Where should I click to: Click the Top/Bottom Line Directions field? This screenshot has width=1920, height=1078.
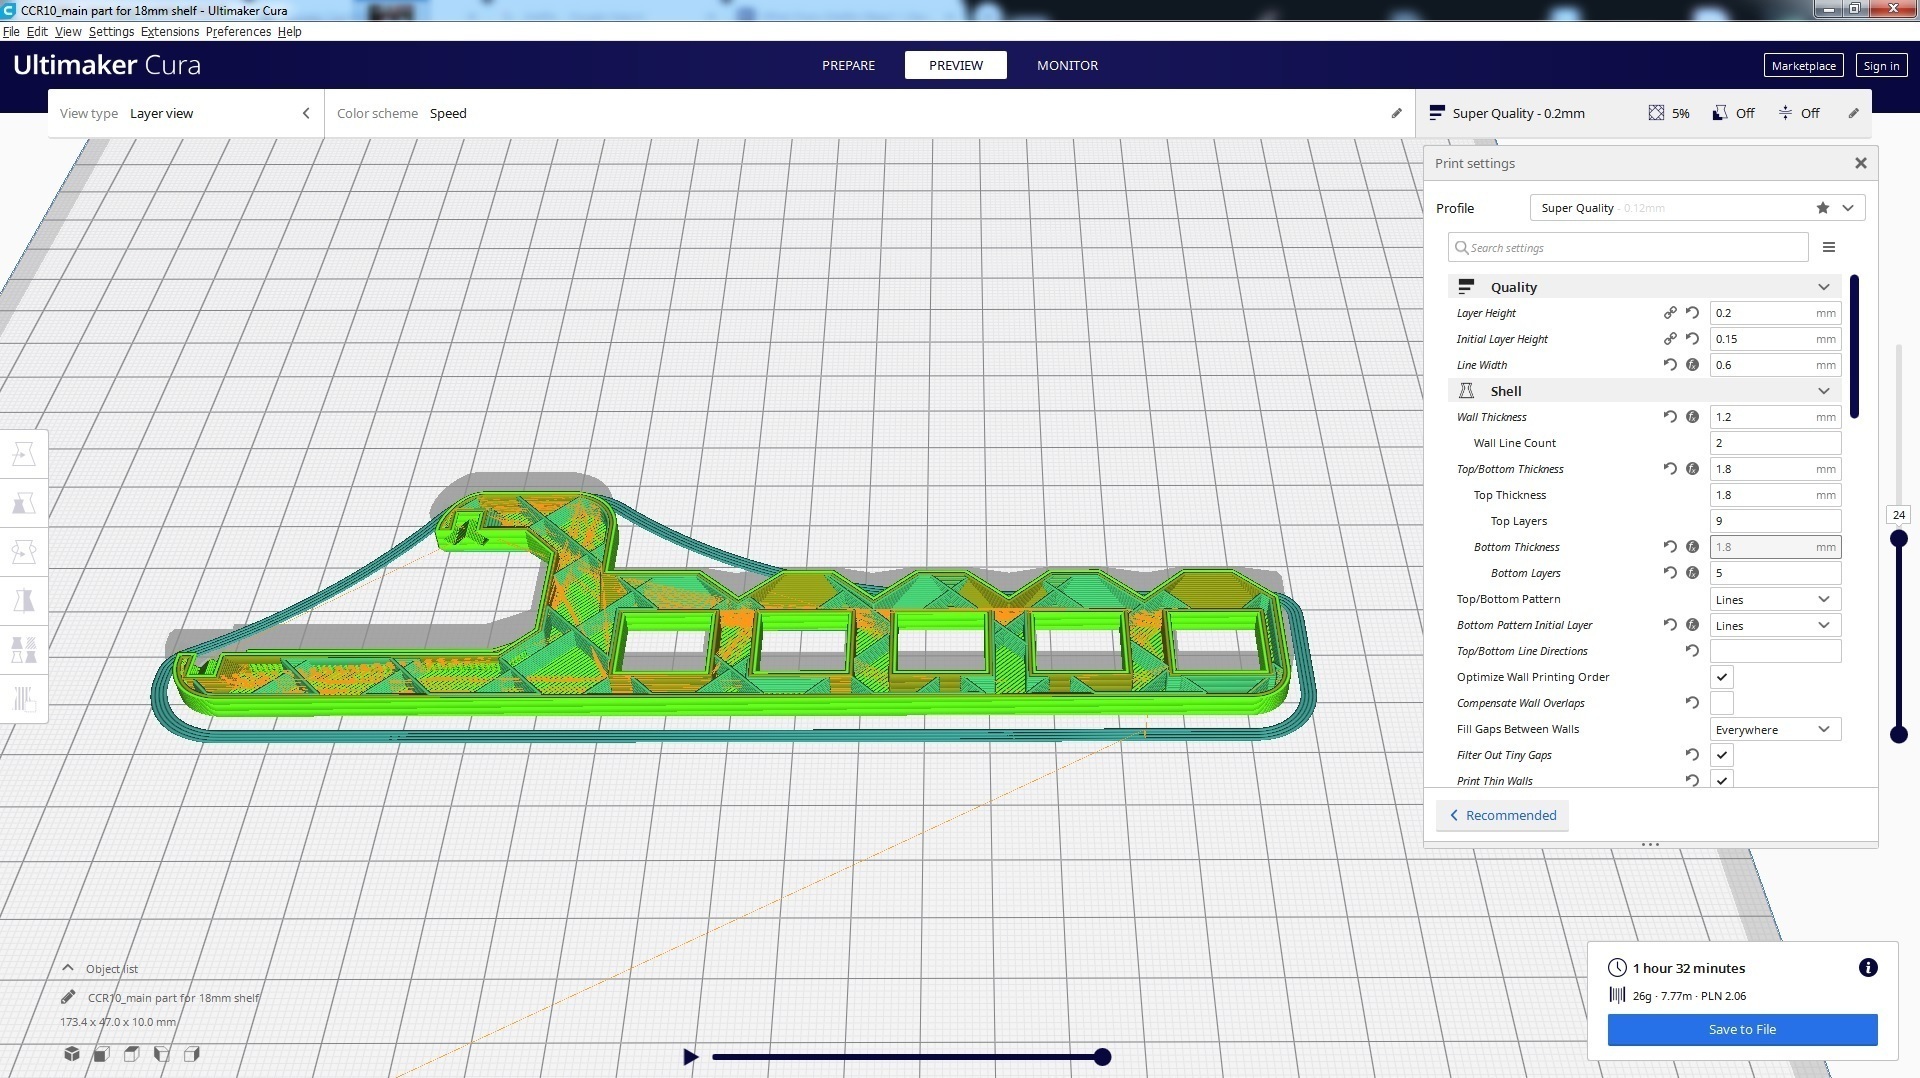[x=1775, y=651]
